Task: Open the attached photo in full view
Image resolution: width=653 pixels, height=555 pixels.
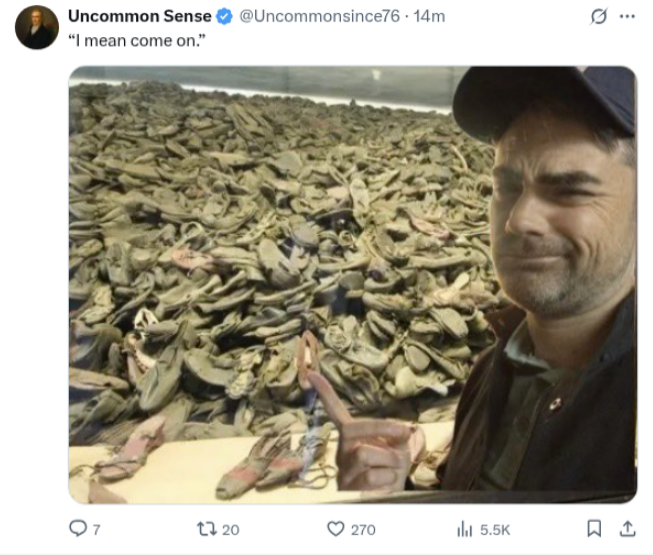Action: pyautogui.click(x=353, y=285)
